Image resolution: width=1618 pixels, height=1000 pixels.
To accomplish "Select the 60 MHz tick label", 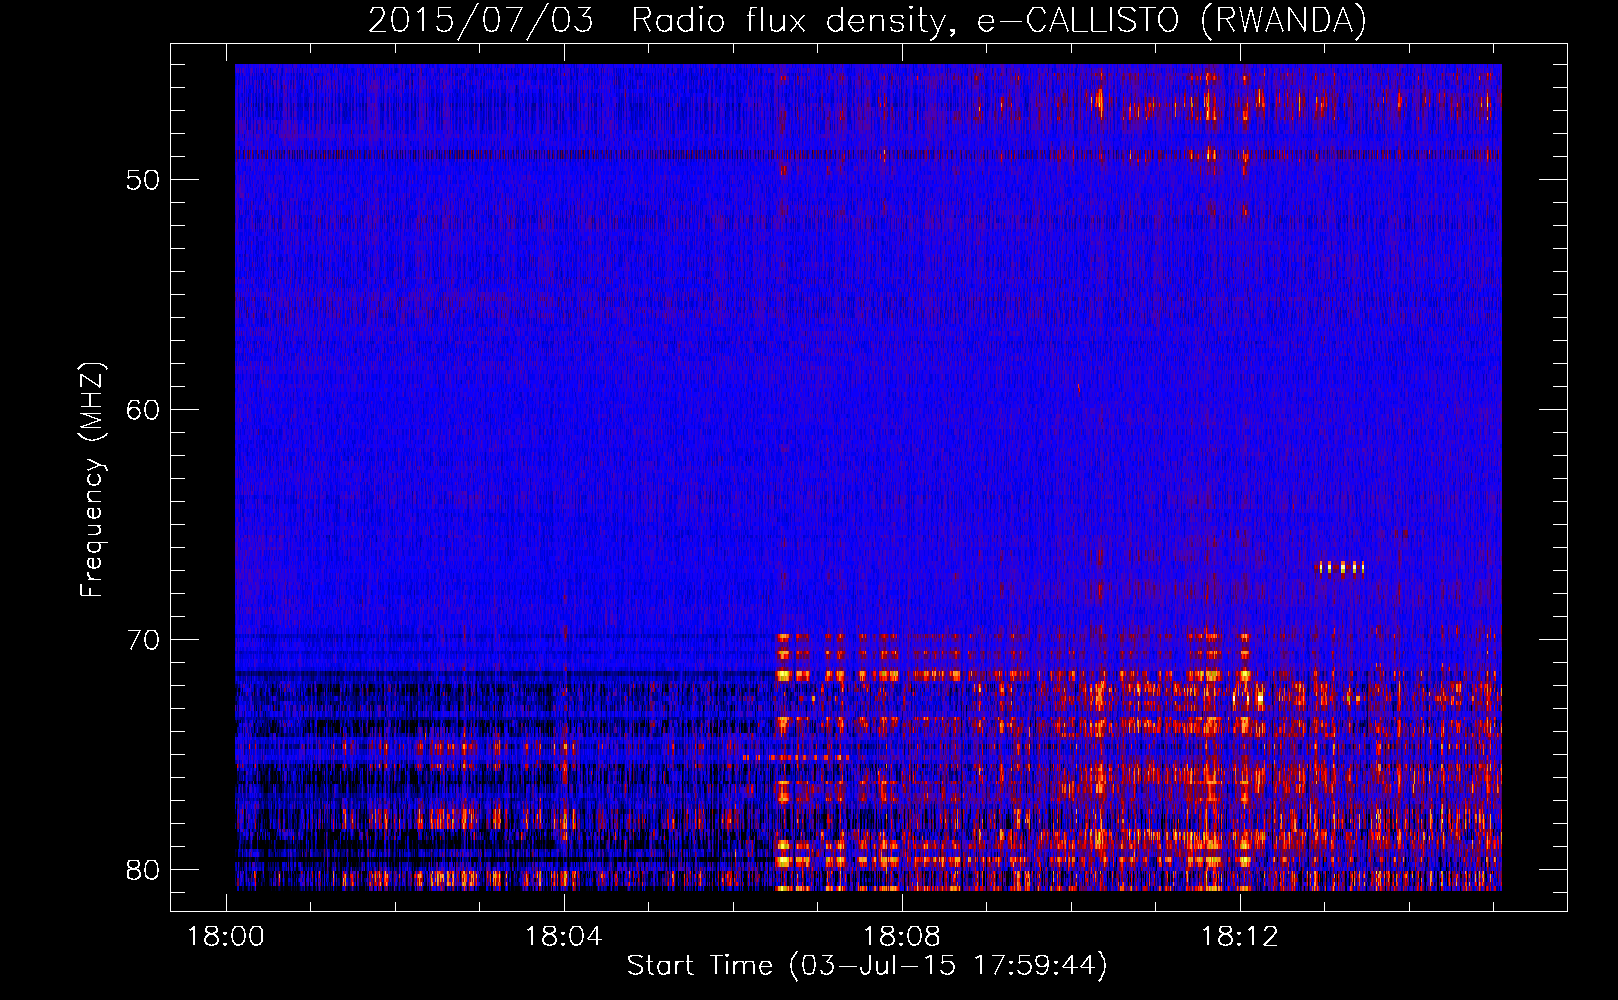I will click(143, 410).
